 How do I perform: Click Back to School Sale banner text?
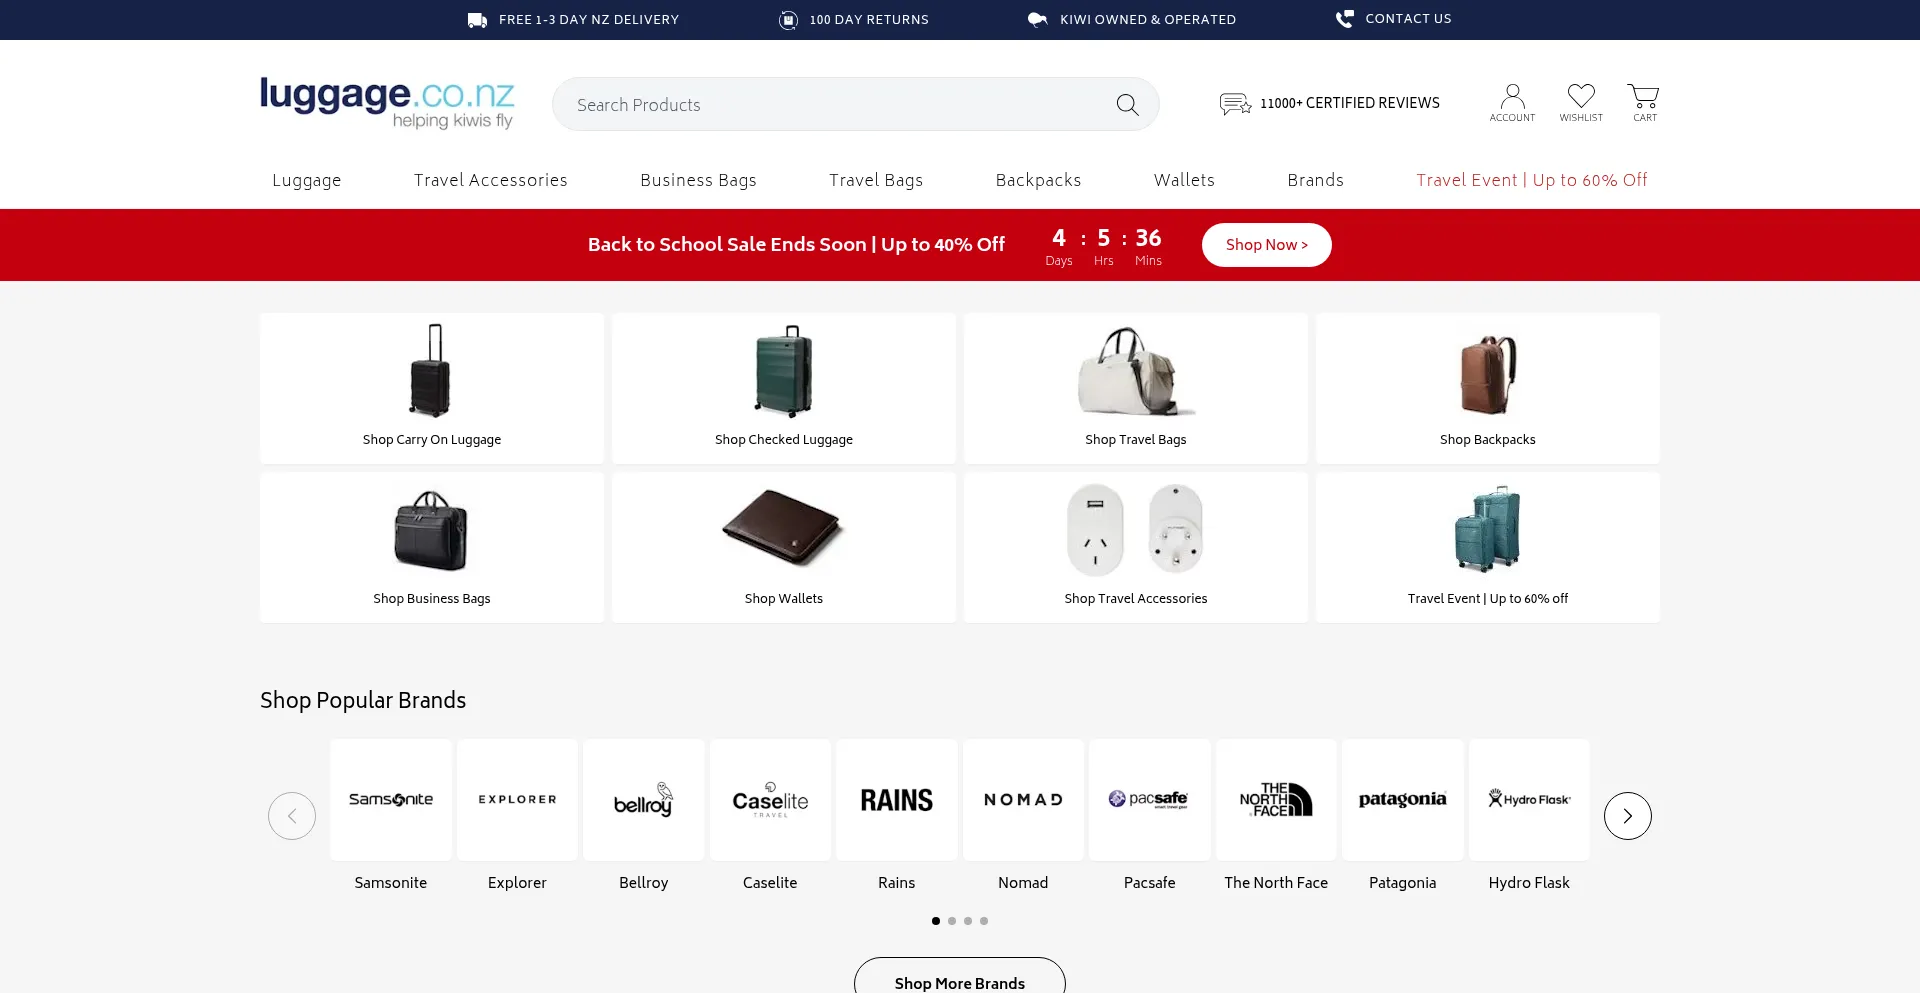tap(796, 245)
